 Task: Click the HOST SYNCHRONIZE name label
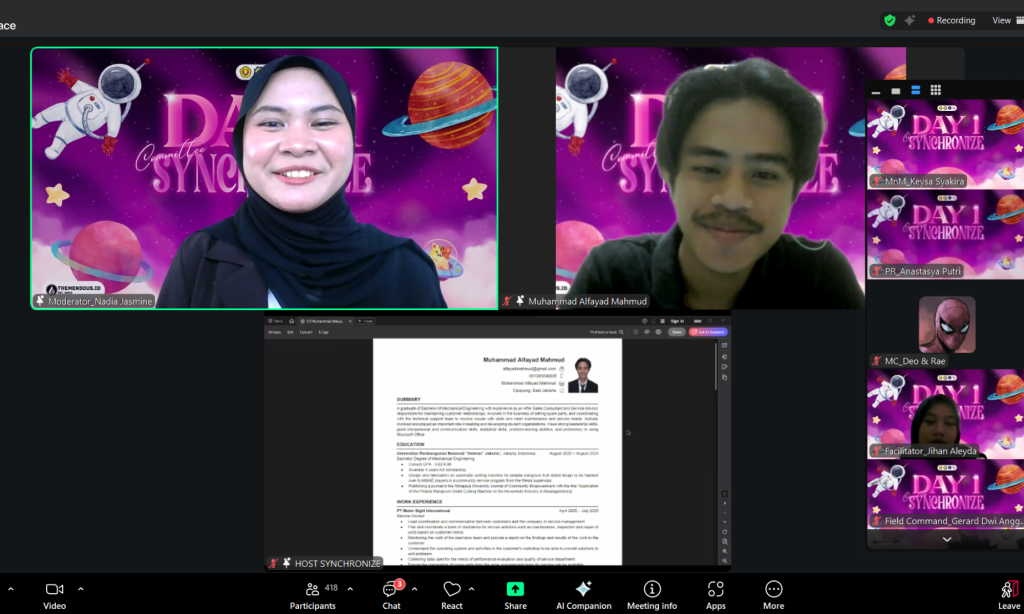click(x=337, y=563)
